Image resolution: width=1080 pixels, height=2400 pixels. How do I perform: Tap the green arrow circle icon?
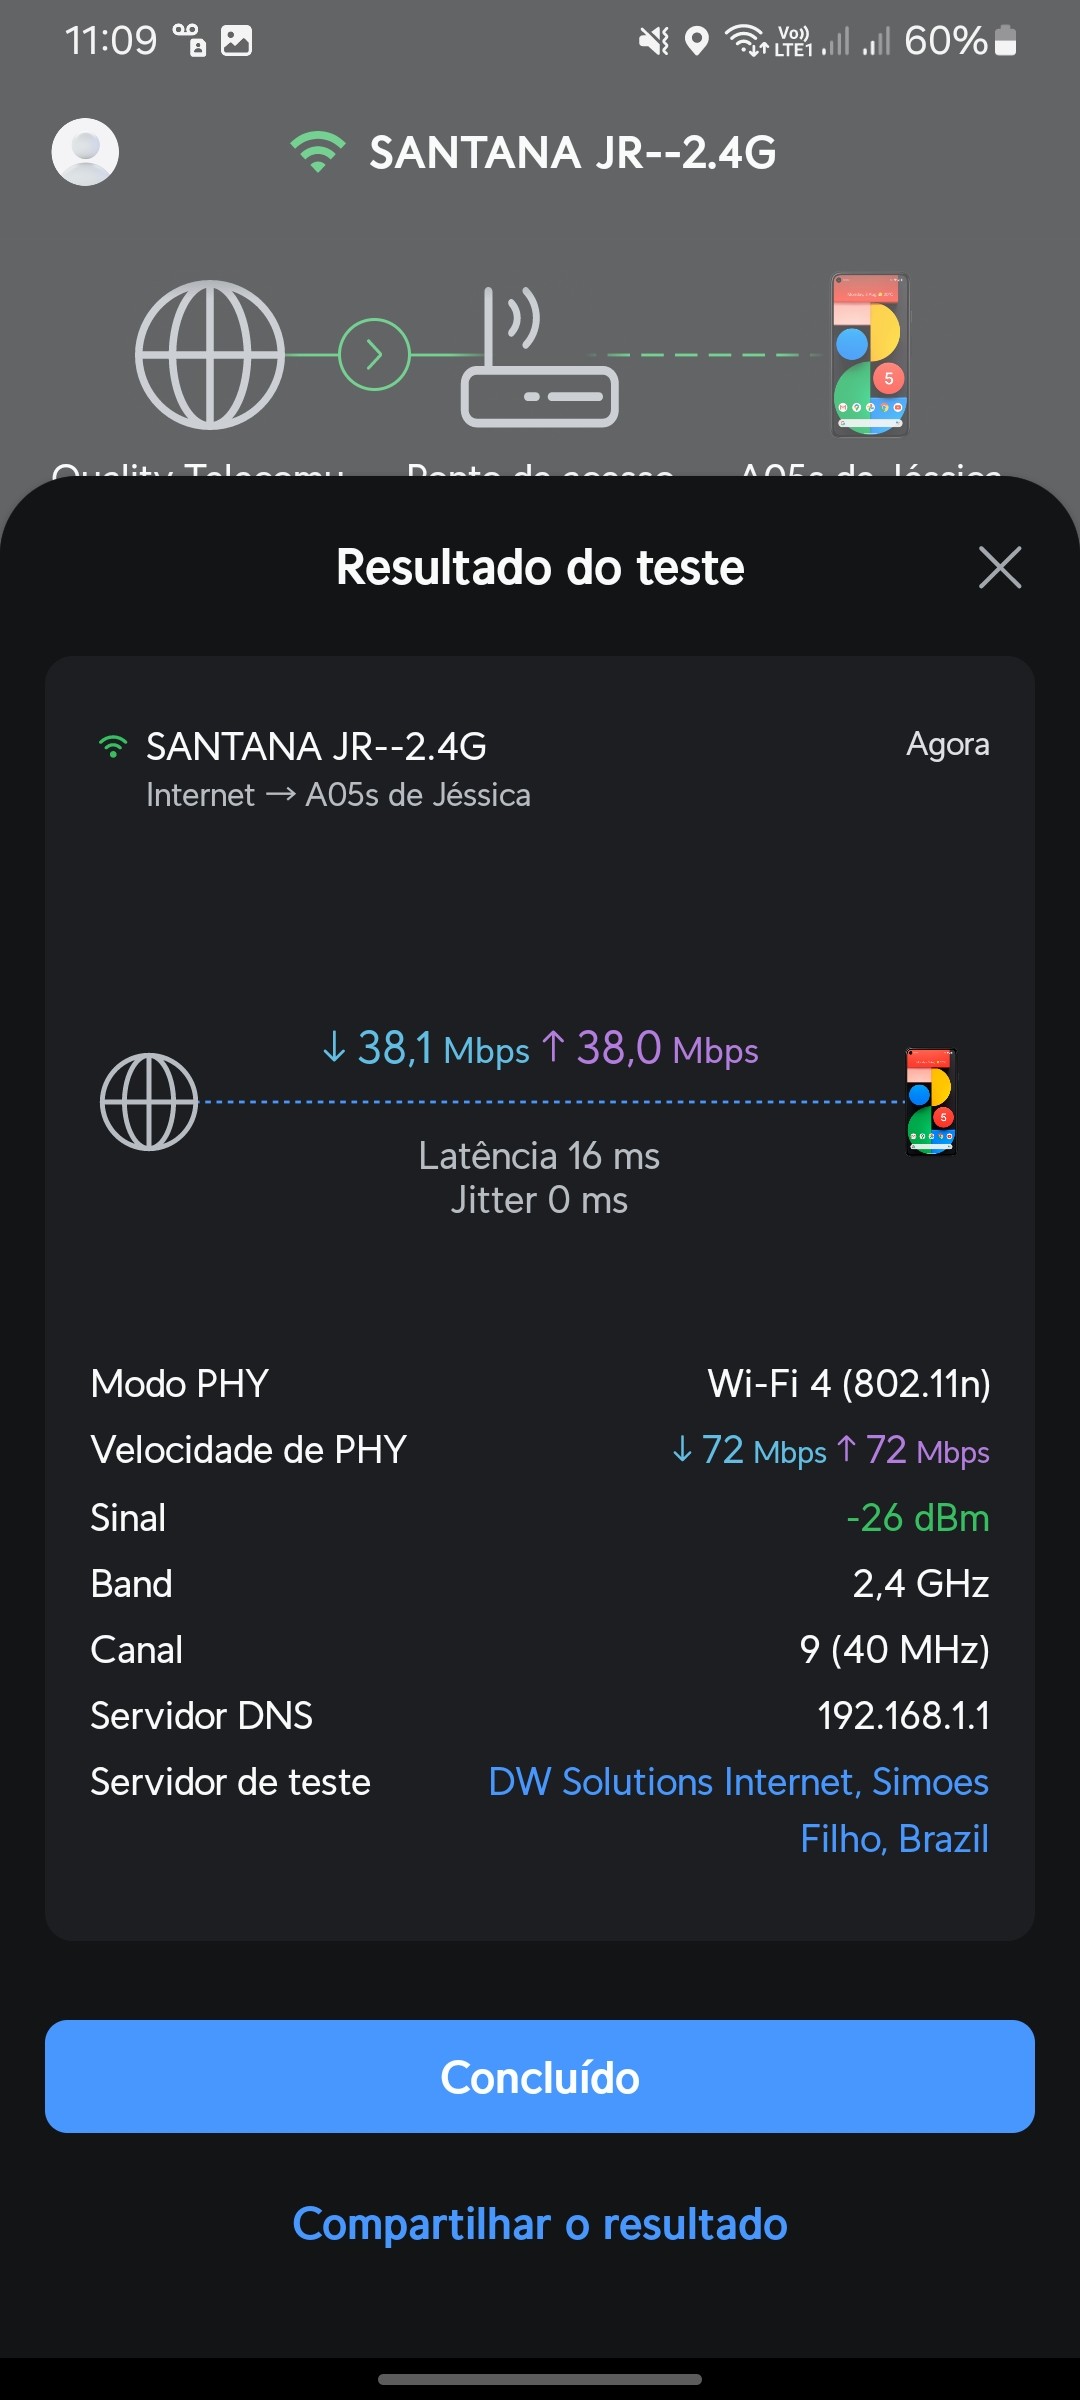click(x=374, y=355)
